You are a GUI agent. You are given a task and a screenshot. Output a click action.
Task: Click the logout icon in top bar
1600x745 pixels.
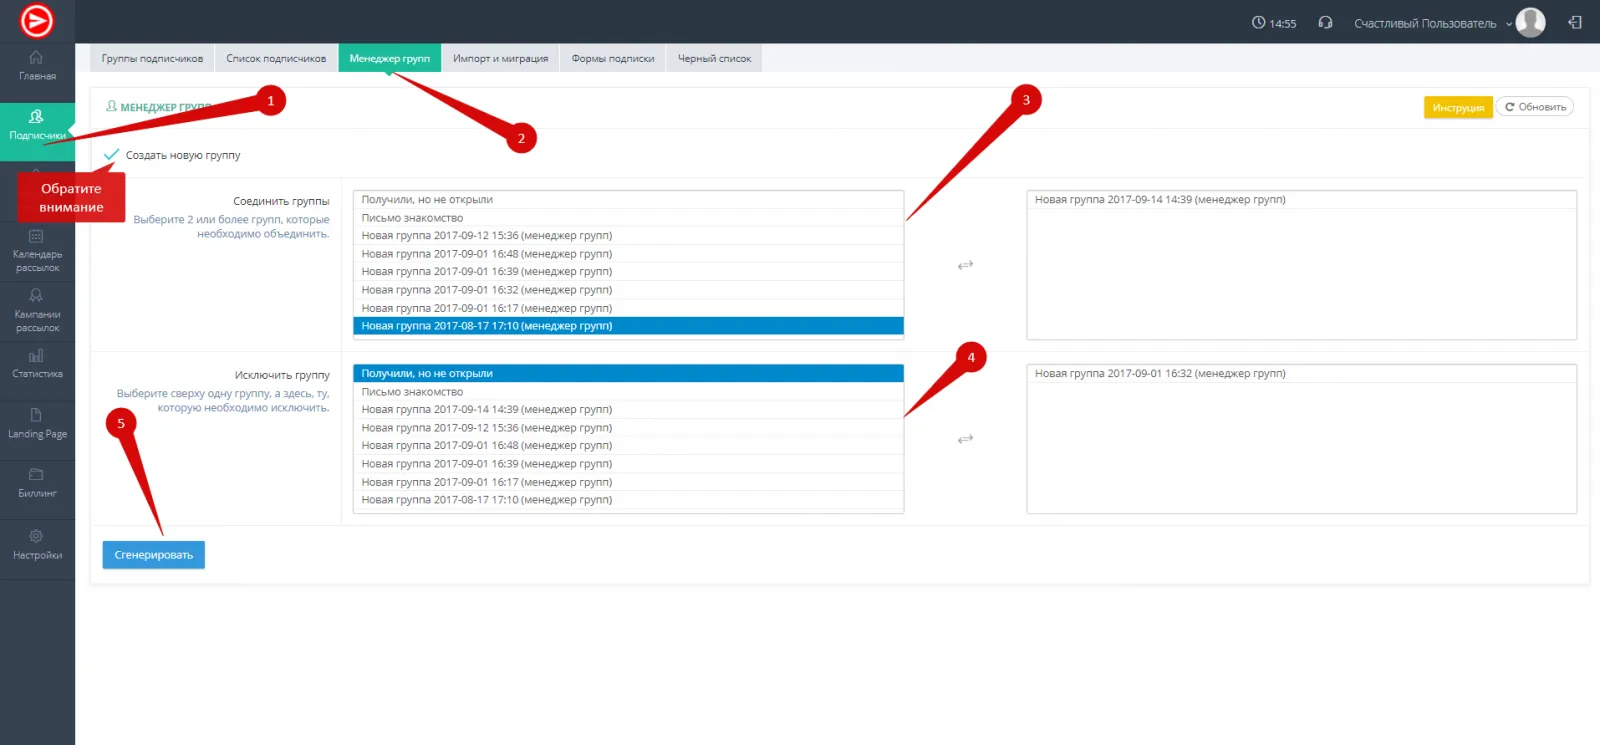(x=1575, y=23)
